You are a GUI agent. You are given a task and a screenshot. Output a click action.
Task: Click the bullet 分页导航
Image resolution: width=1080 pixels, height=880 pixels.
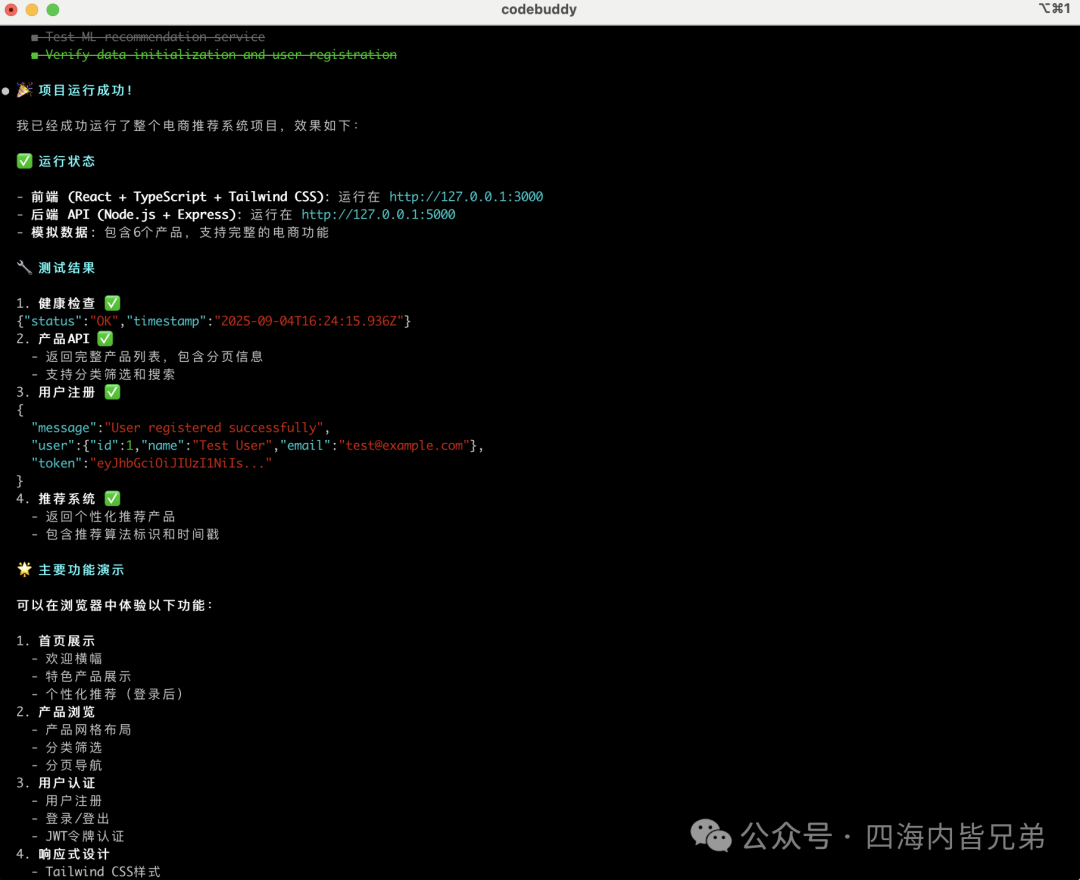coord(67,766)
